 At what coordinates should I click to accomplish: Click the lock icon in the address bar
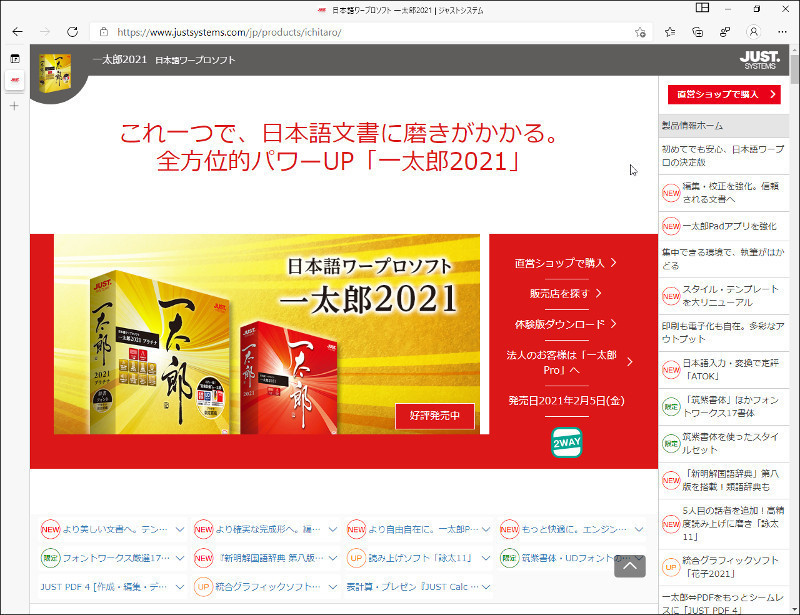(x=103, y=31)
